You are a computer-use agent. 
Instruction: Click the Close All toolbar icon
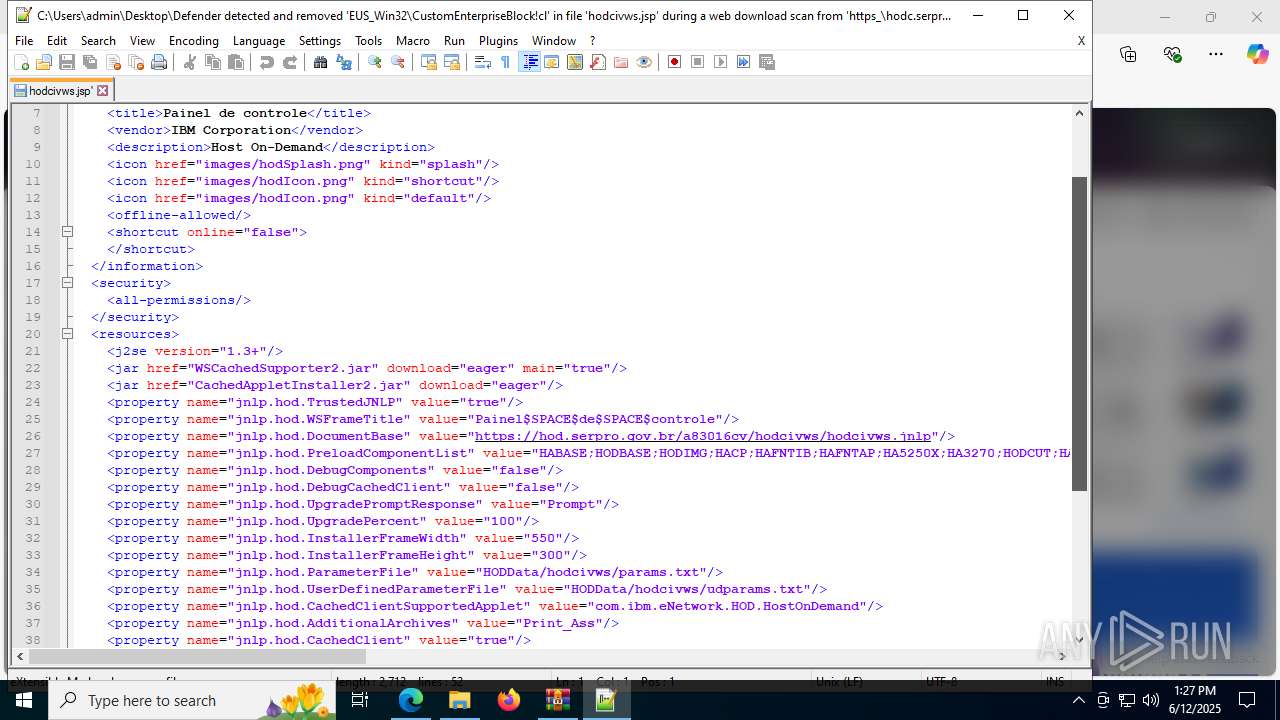coord(135,62)
